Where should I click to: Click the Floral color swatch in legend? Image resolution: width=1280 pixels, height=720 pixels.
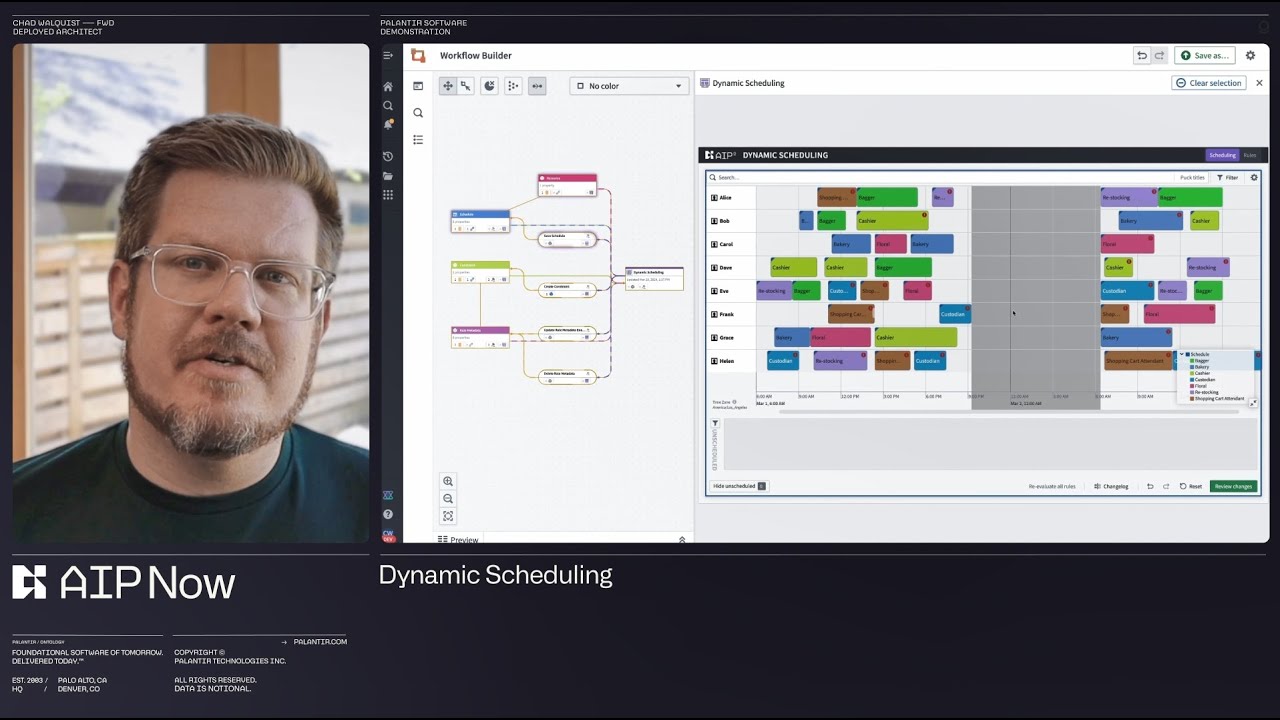click(x=1192, y=385)
